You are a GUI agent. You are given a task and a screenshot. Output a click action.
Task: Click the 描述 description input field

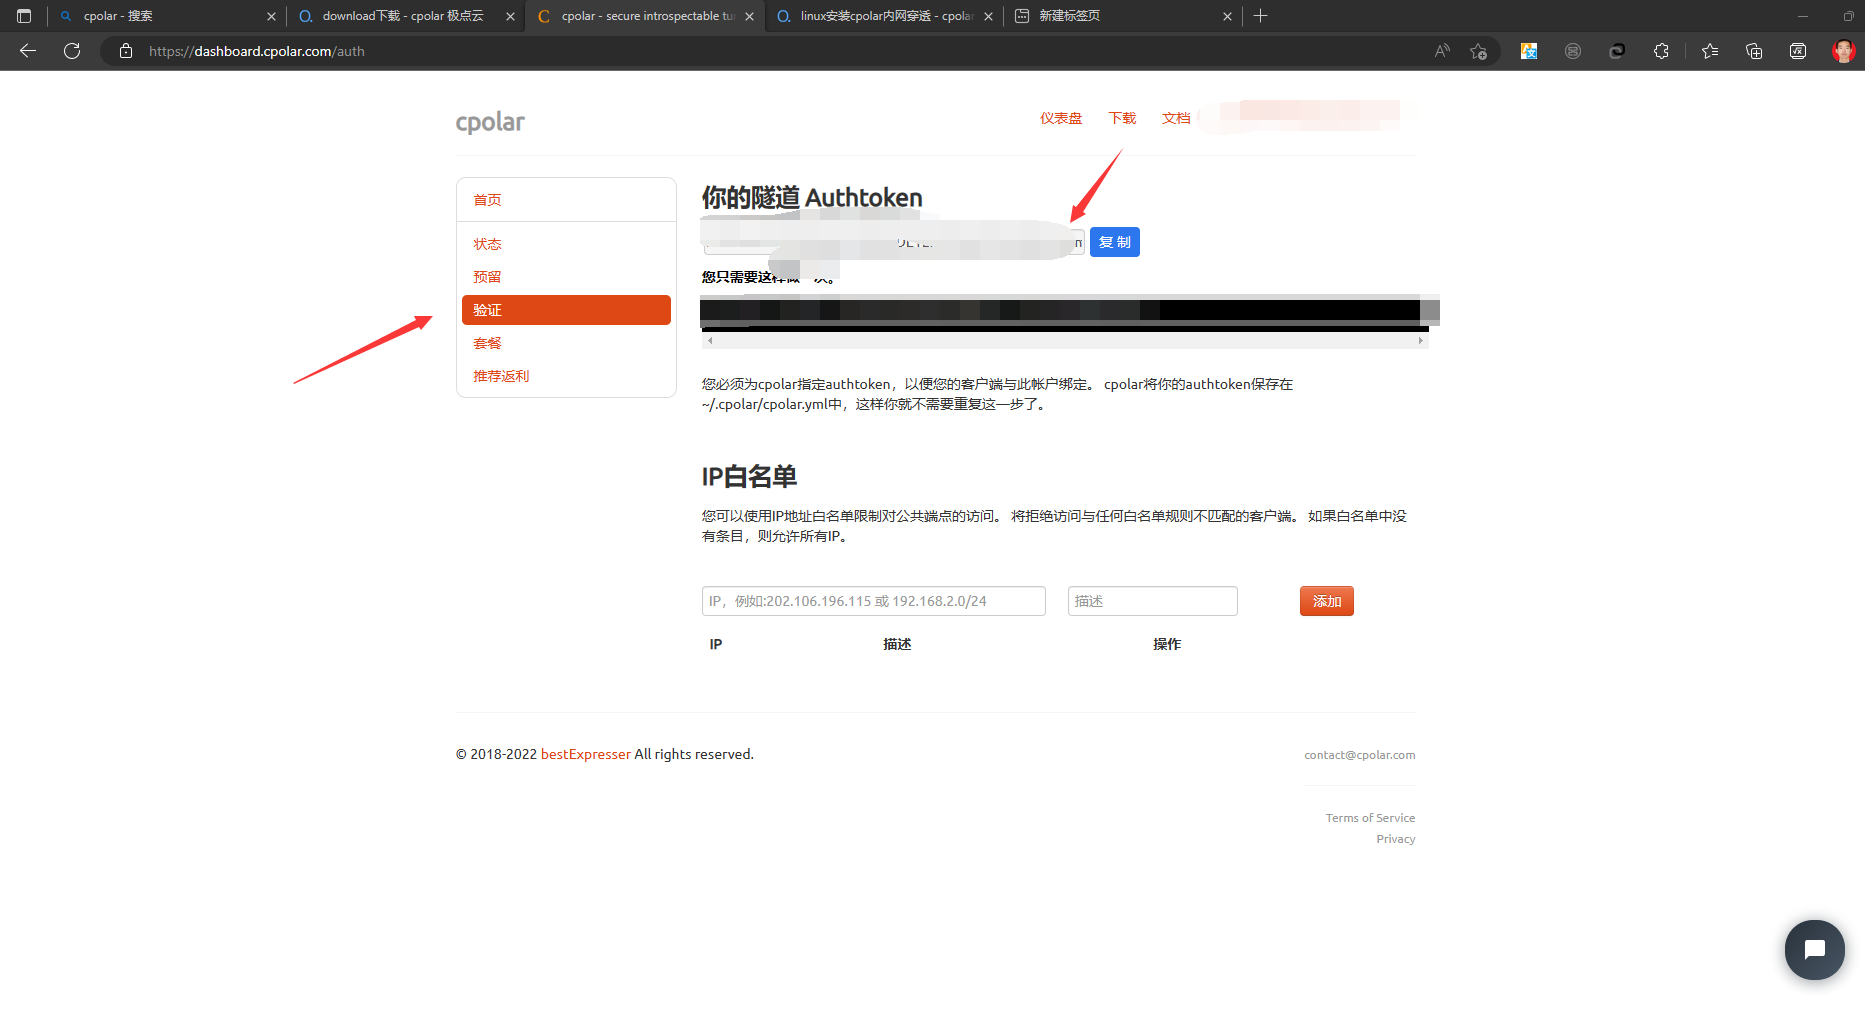click(1152, 601)
